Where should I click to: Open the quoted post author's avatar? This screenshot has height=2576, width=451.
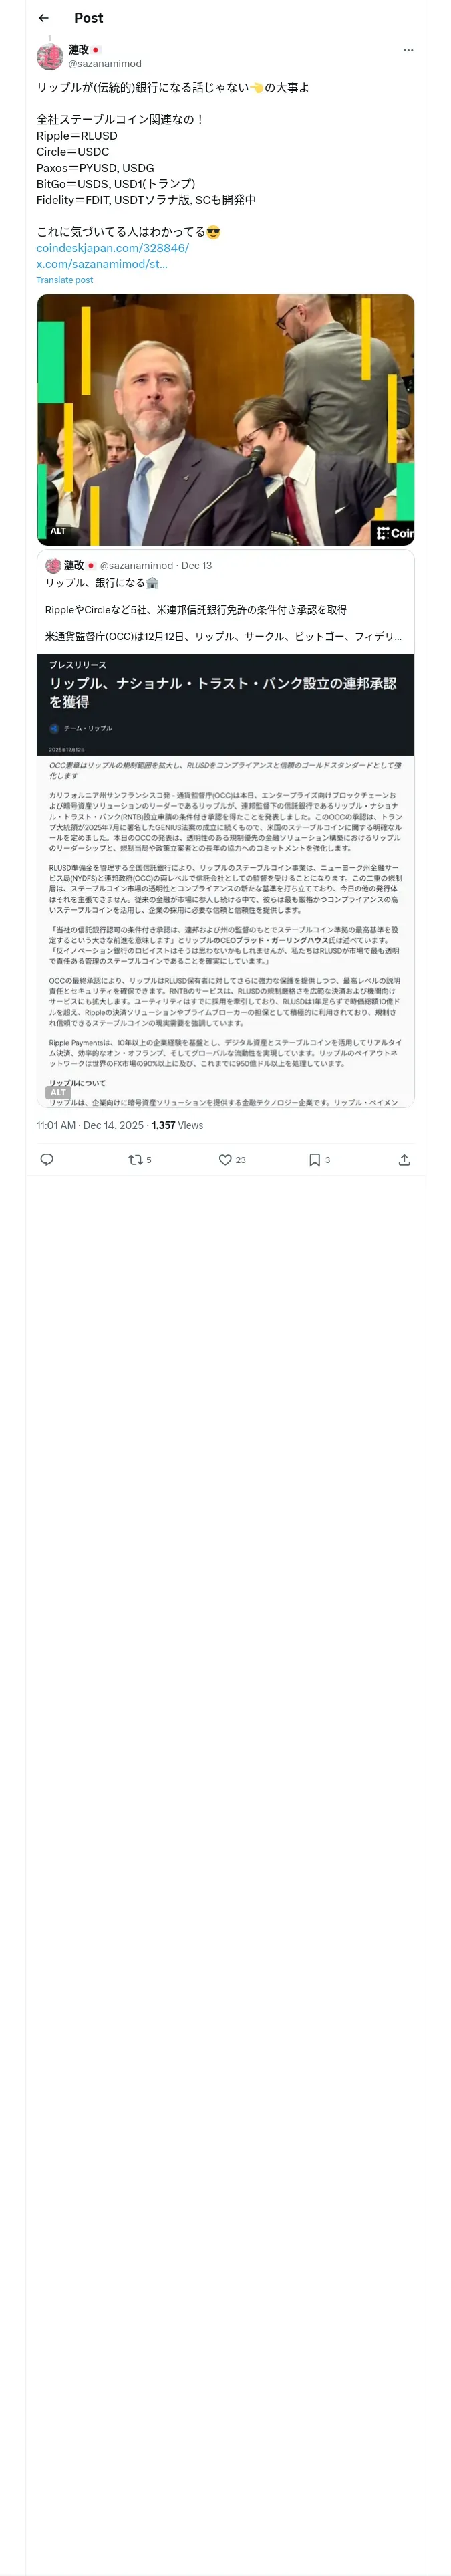53,565
